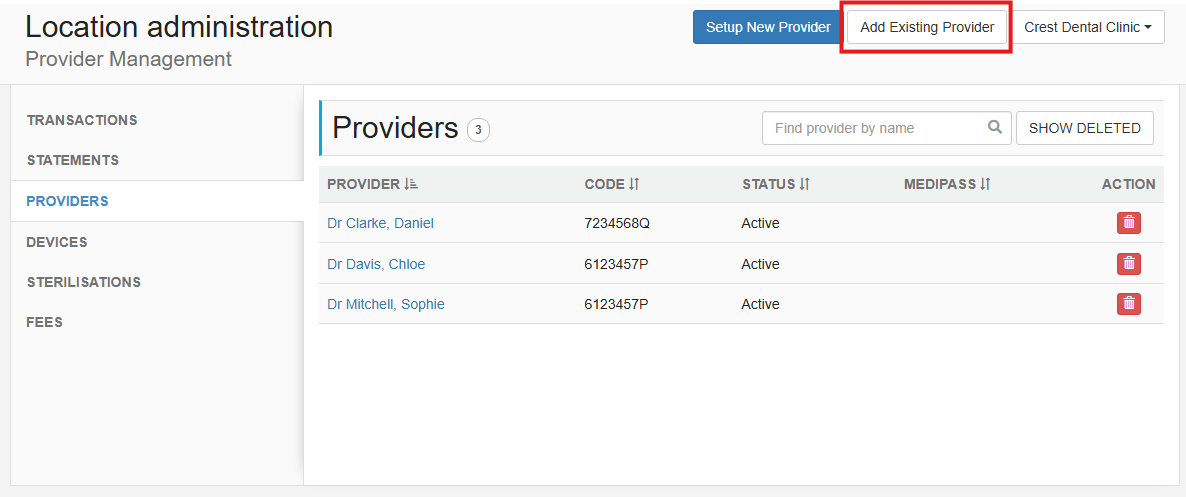Click trash icon for Dr Davis, Chloe
The image size is (1186, 497).
point(1129,264)
